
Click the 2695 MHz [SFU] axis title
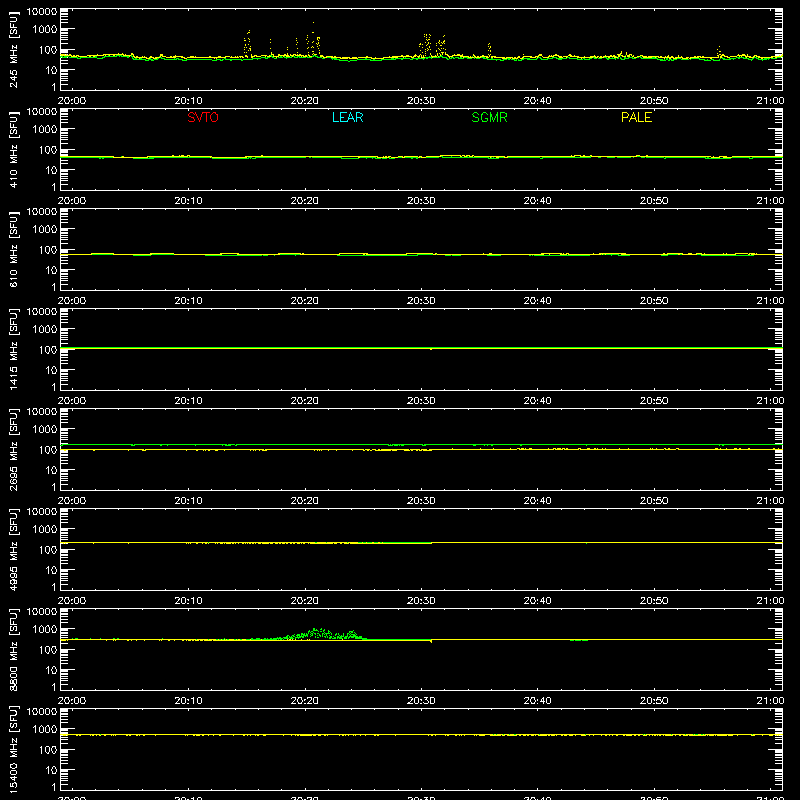click(13, 449)
